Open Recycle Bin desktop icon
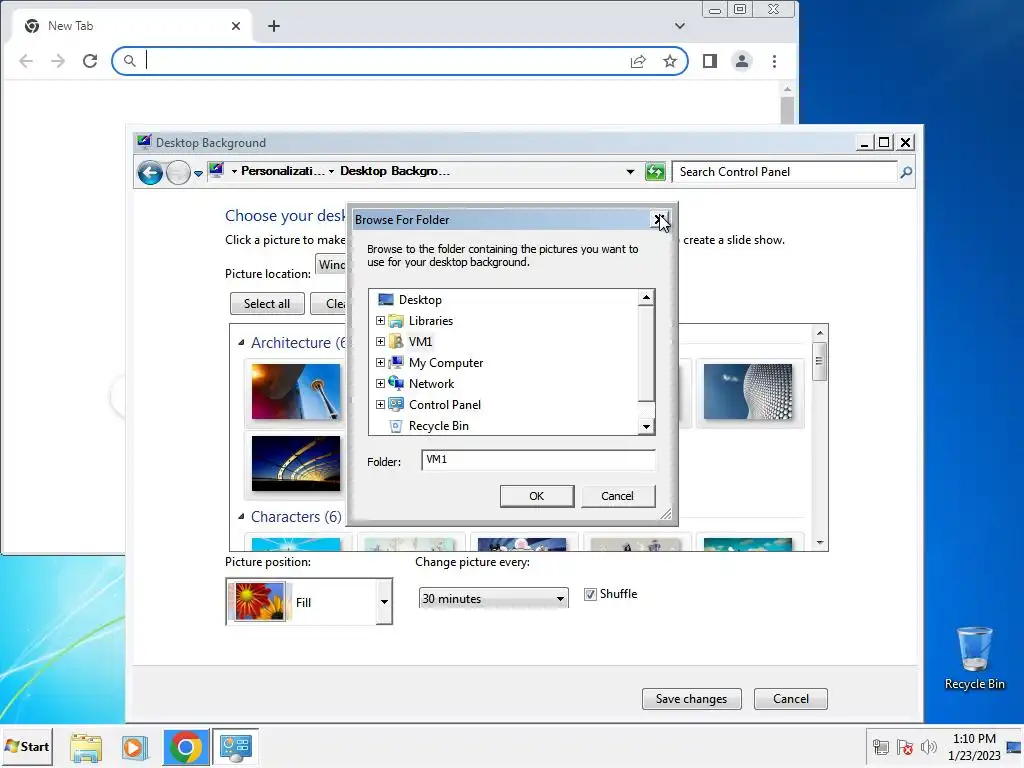Screen dimensions: 1024x768 [x=974, y=658]
